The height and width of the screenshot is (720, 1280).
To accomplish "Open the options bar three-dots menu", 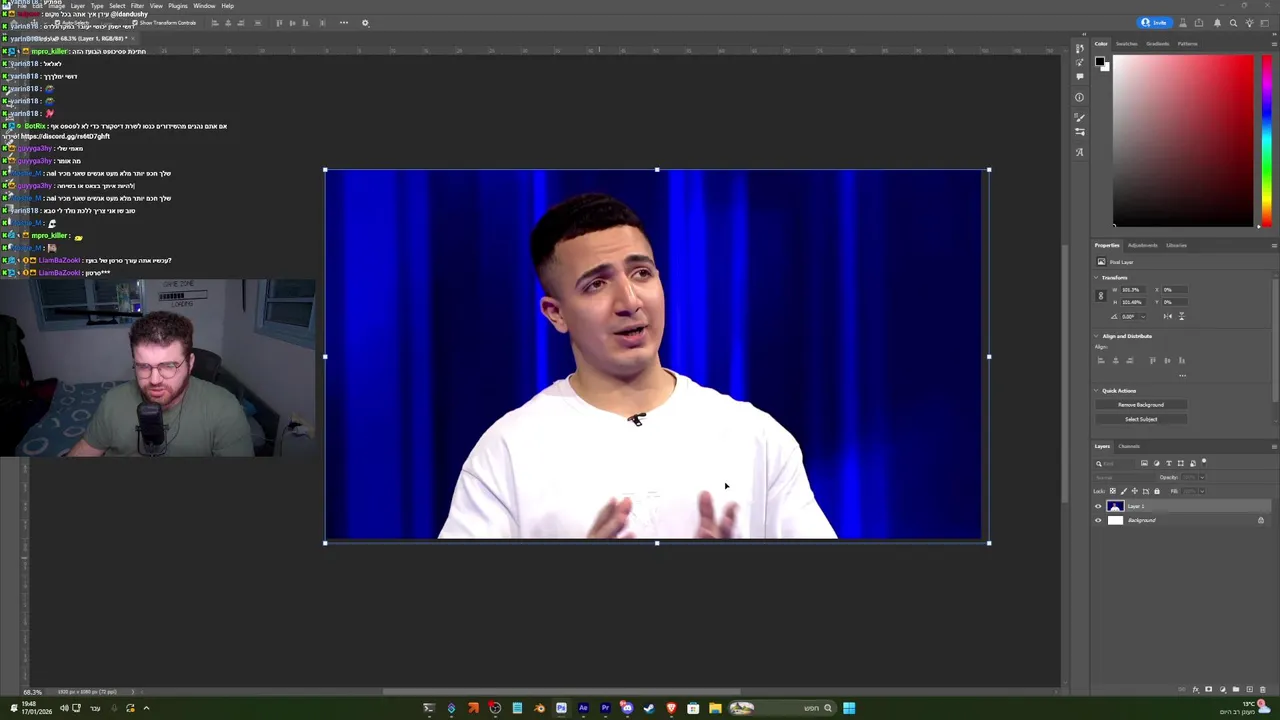I will point(344,23).
